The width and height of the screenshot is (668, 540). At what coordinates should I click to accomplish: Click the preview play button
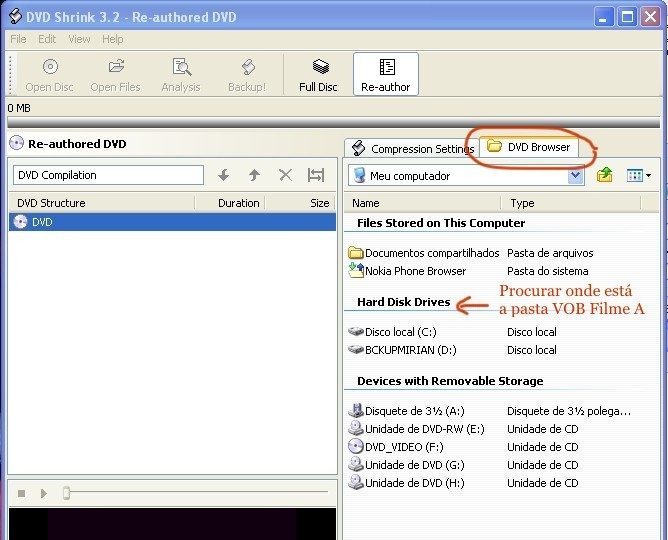[x=43, y=493]
